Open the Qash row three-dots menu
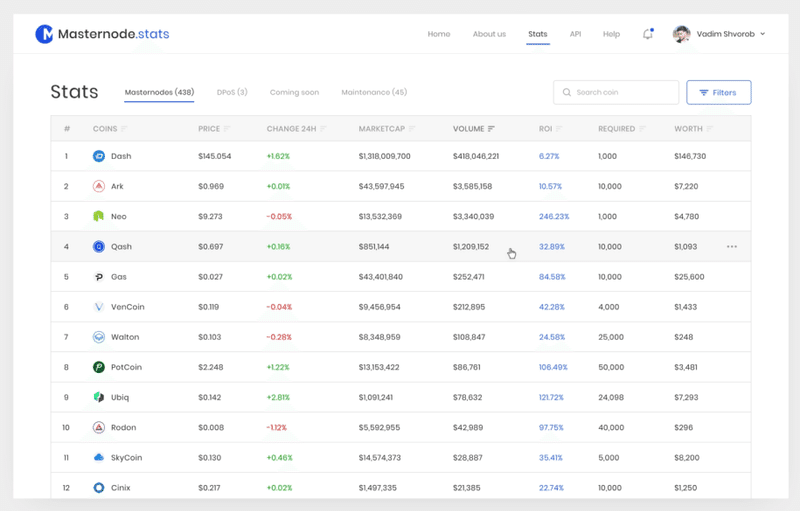 [732, 246]
